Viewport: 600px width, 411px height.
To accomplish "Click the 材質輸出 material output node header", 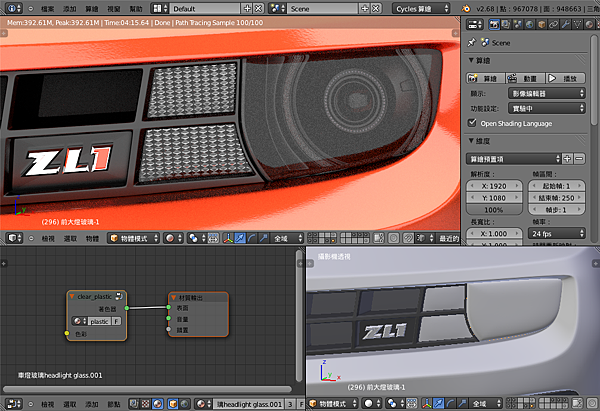I will pos(198,297).
